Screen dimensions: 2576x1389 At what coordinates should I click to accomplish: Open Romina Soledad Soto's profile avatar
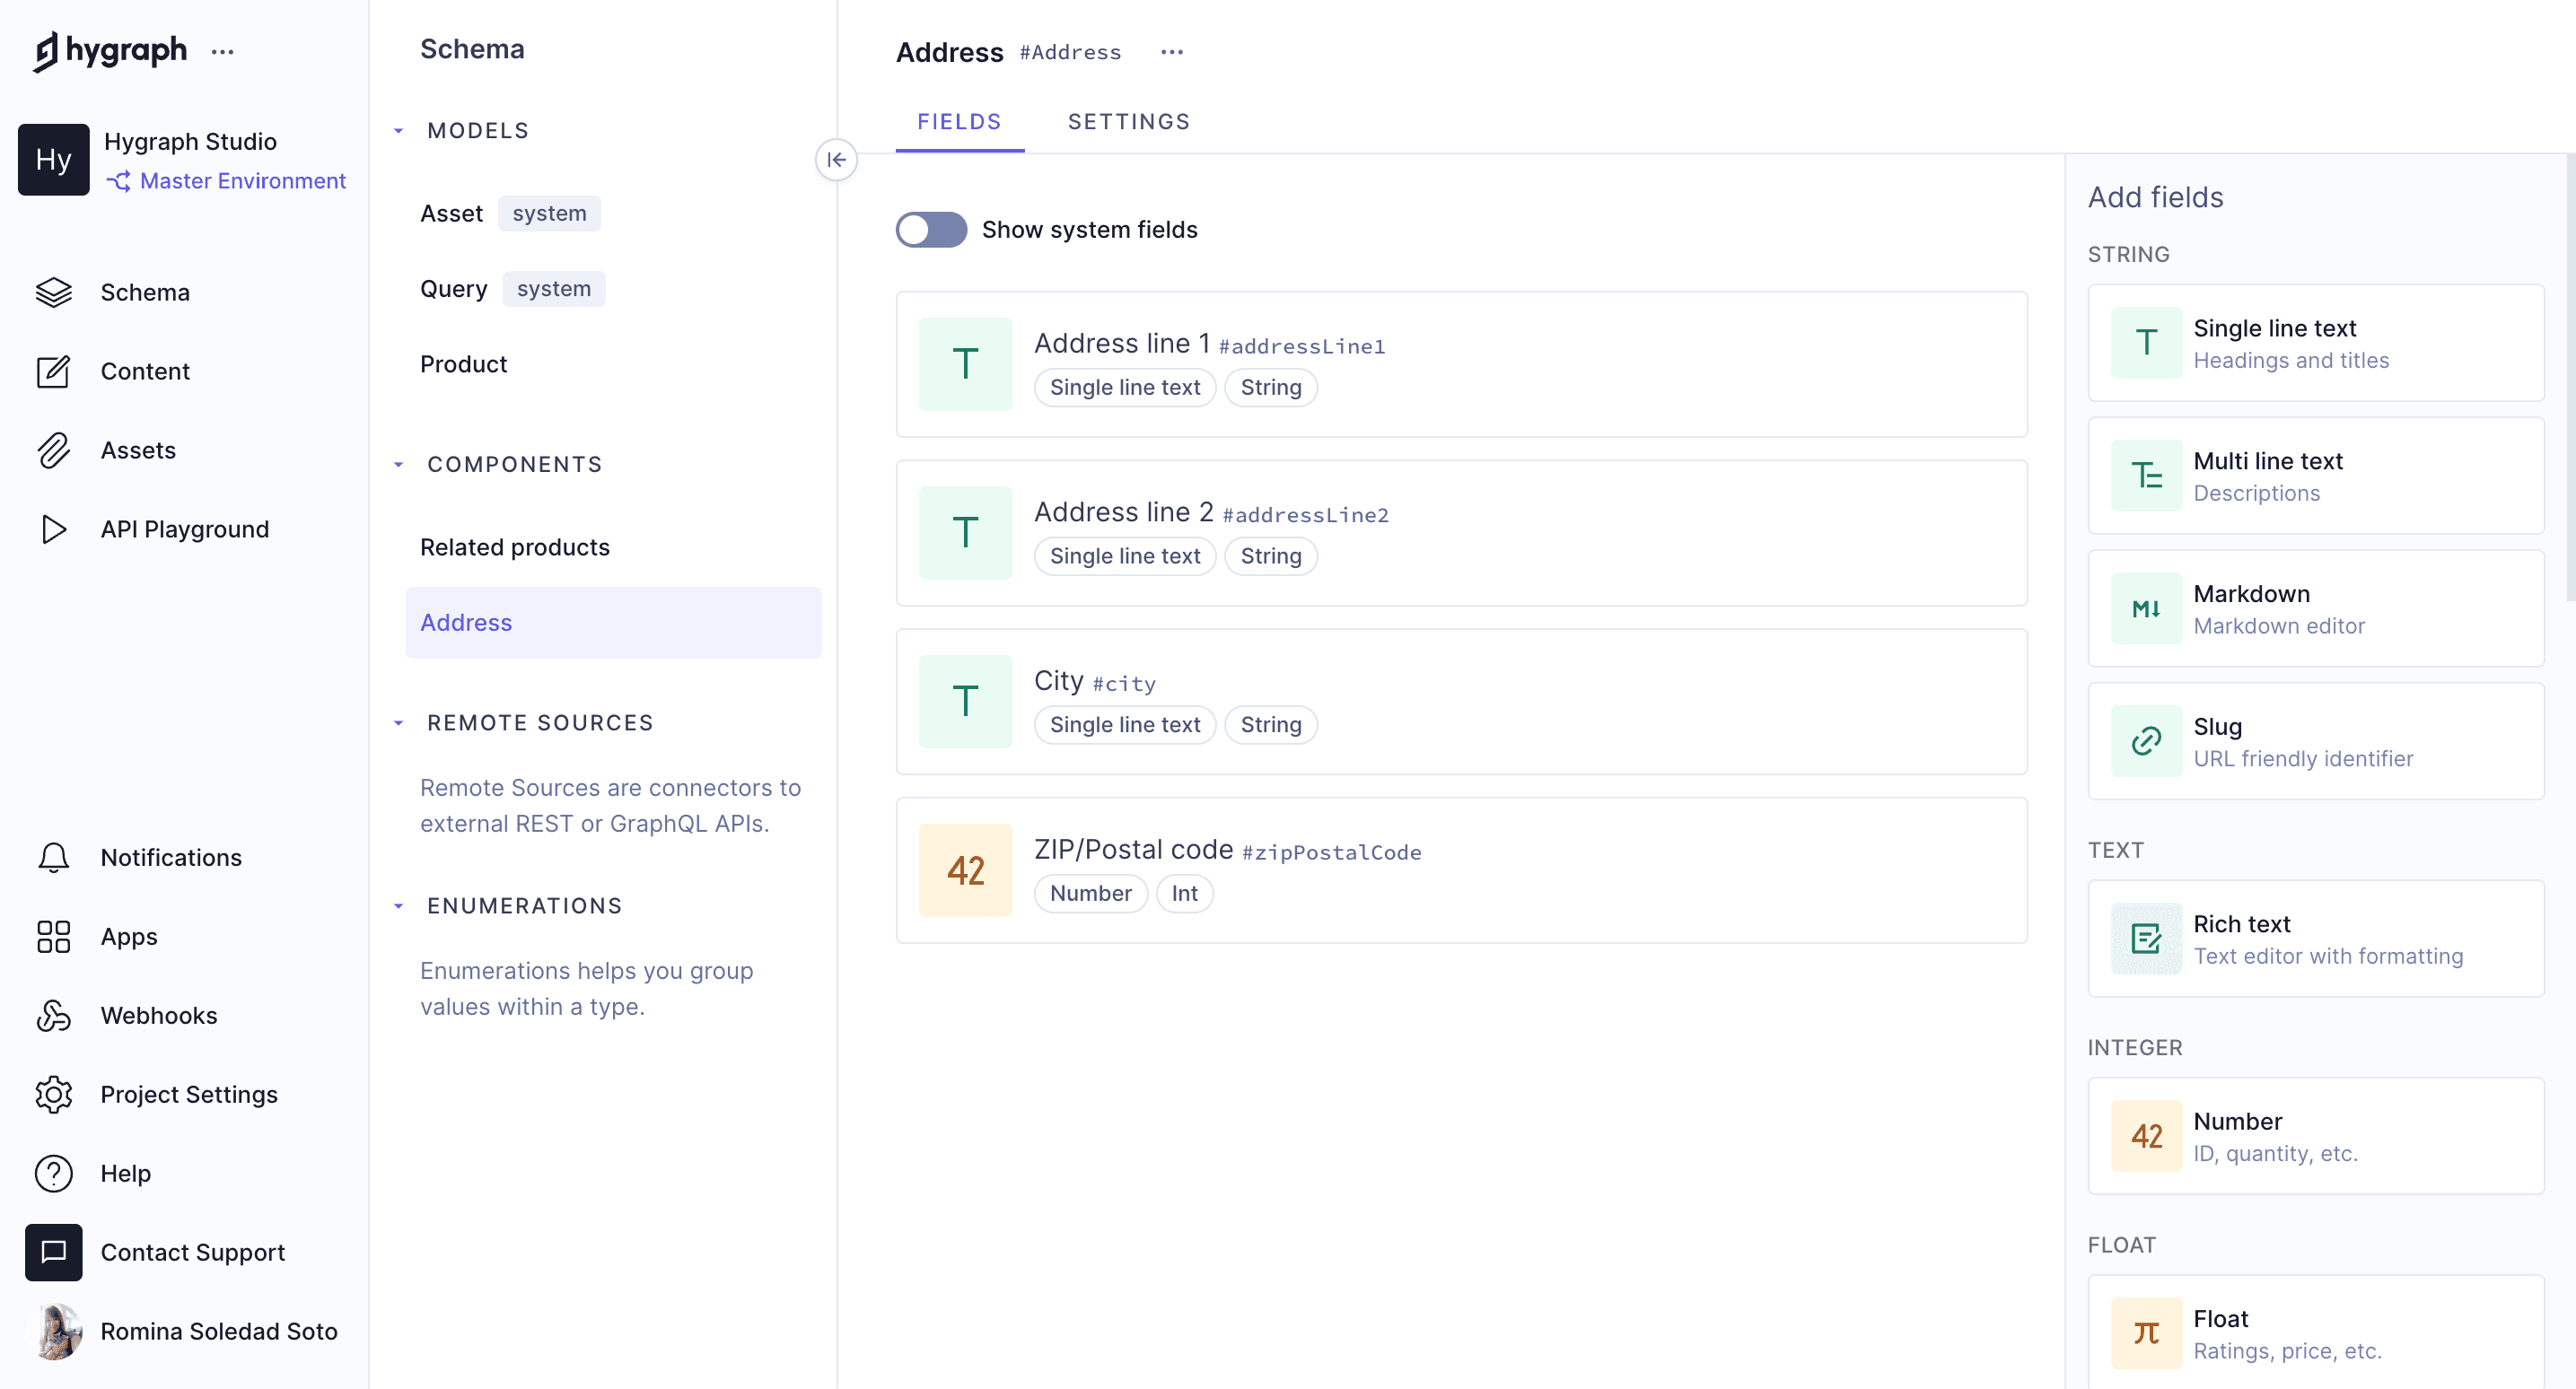(x=55, y=1331)
